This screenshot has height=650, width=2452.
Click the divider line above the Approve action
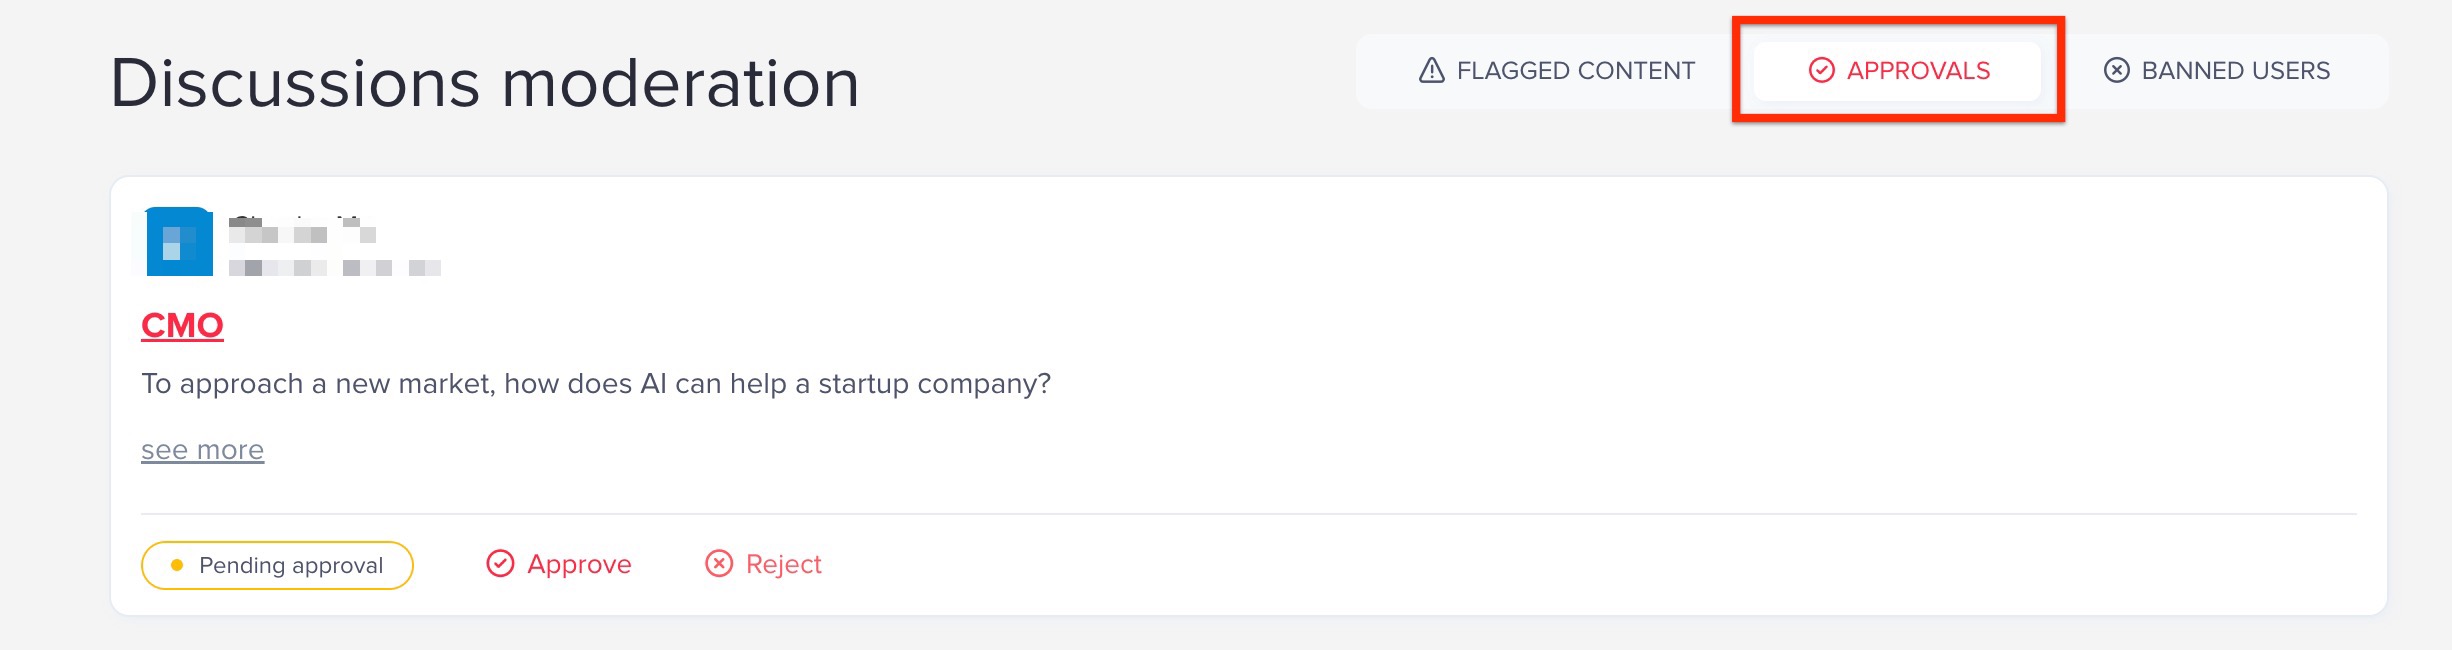point(1248,514)
